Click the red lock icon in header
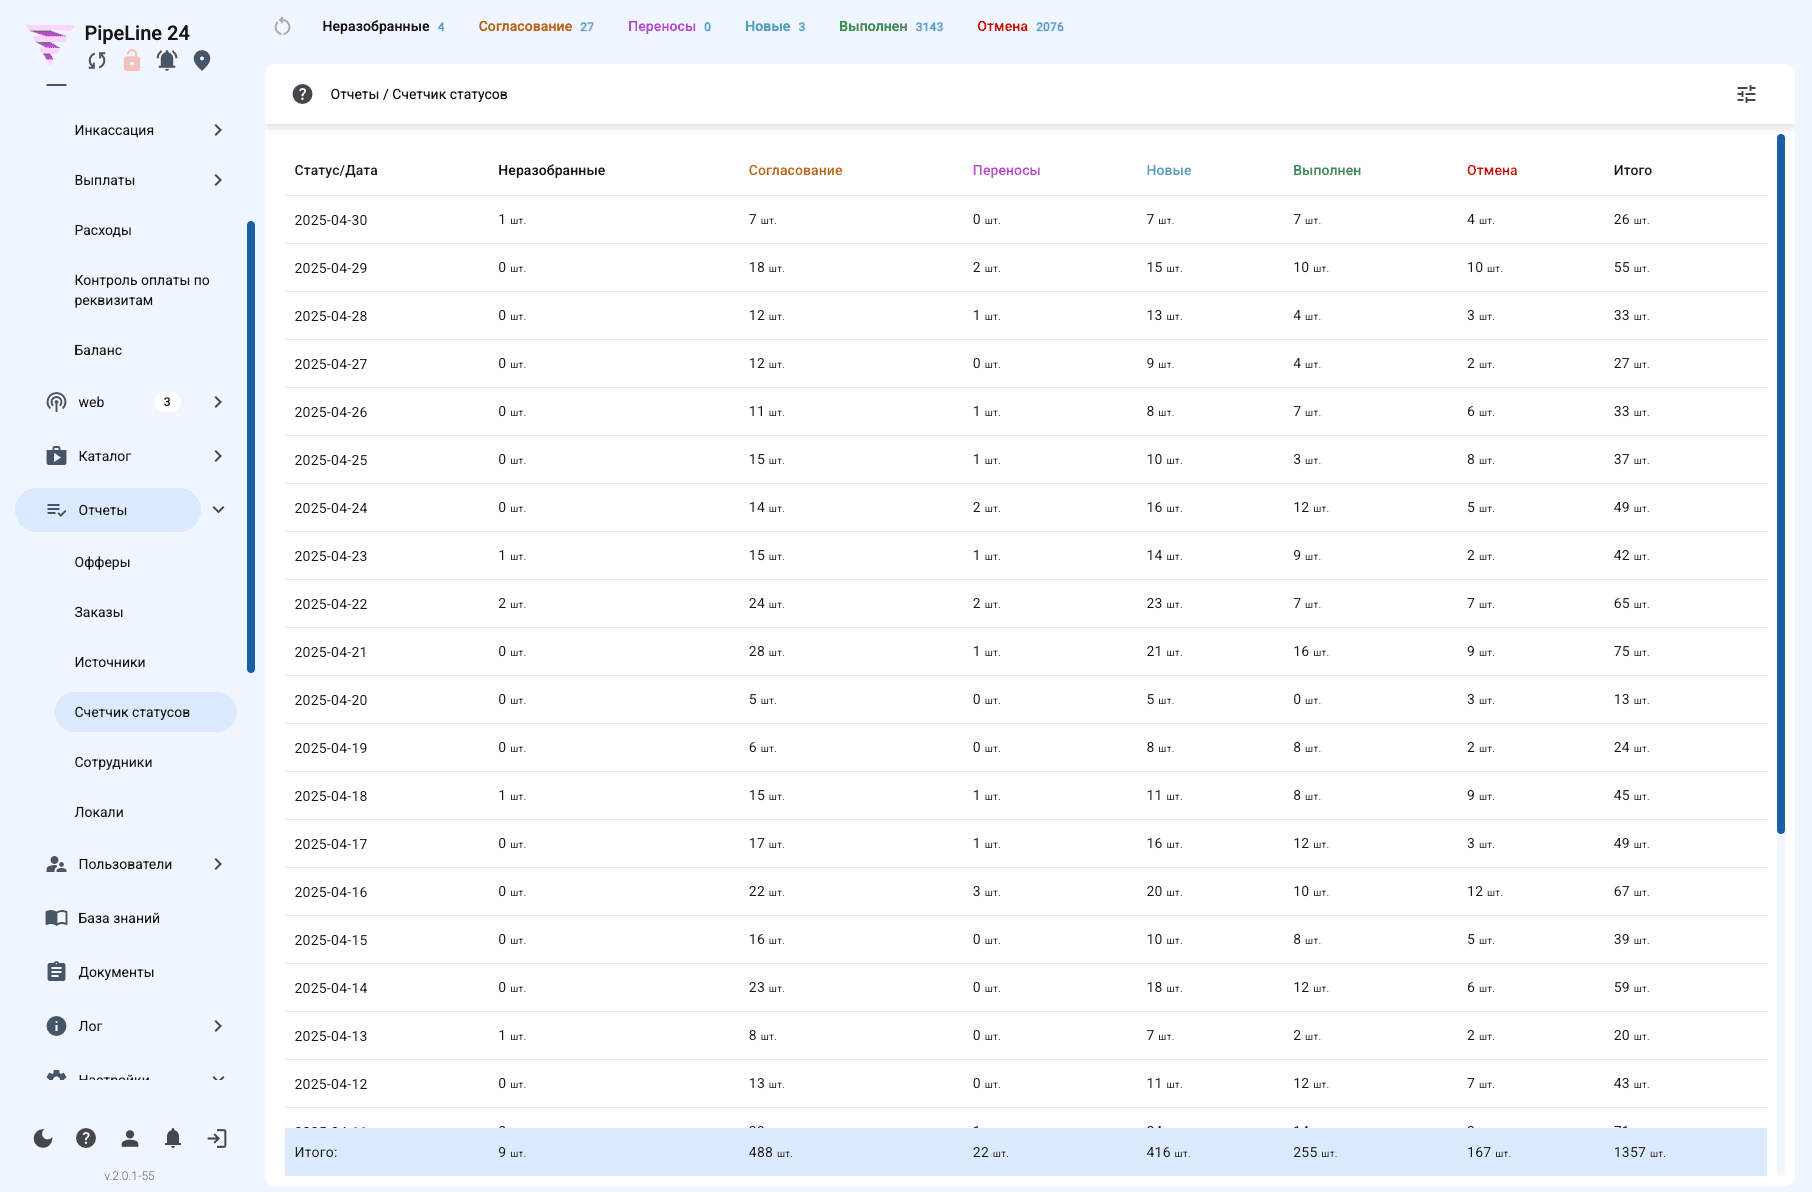This screenshot has height=1192, width=1812. (x=132, y=61)
